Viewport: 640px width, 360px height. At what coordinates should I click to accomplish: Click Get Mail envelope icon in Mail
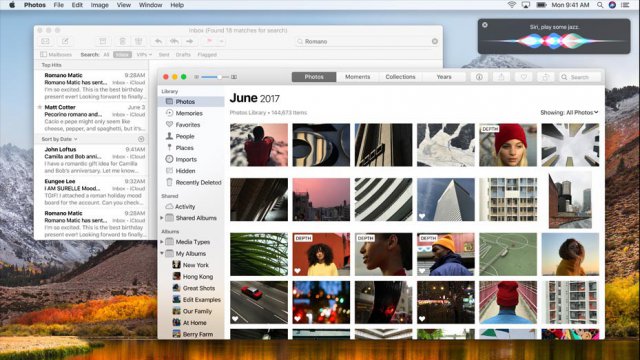point(45,41)
